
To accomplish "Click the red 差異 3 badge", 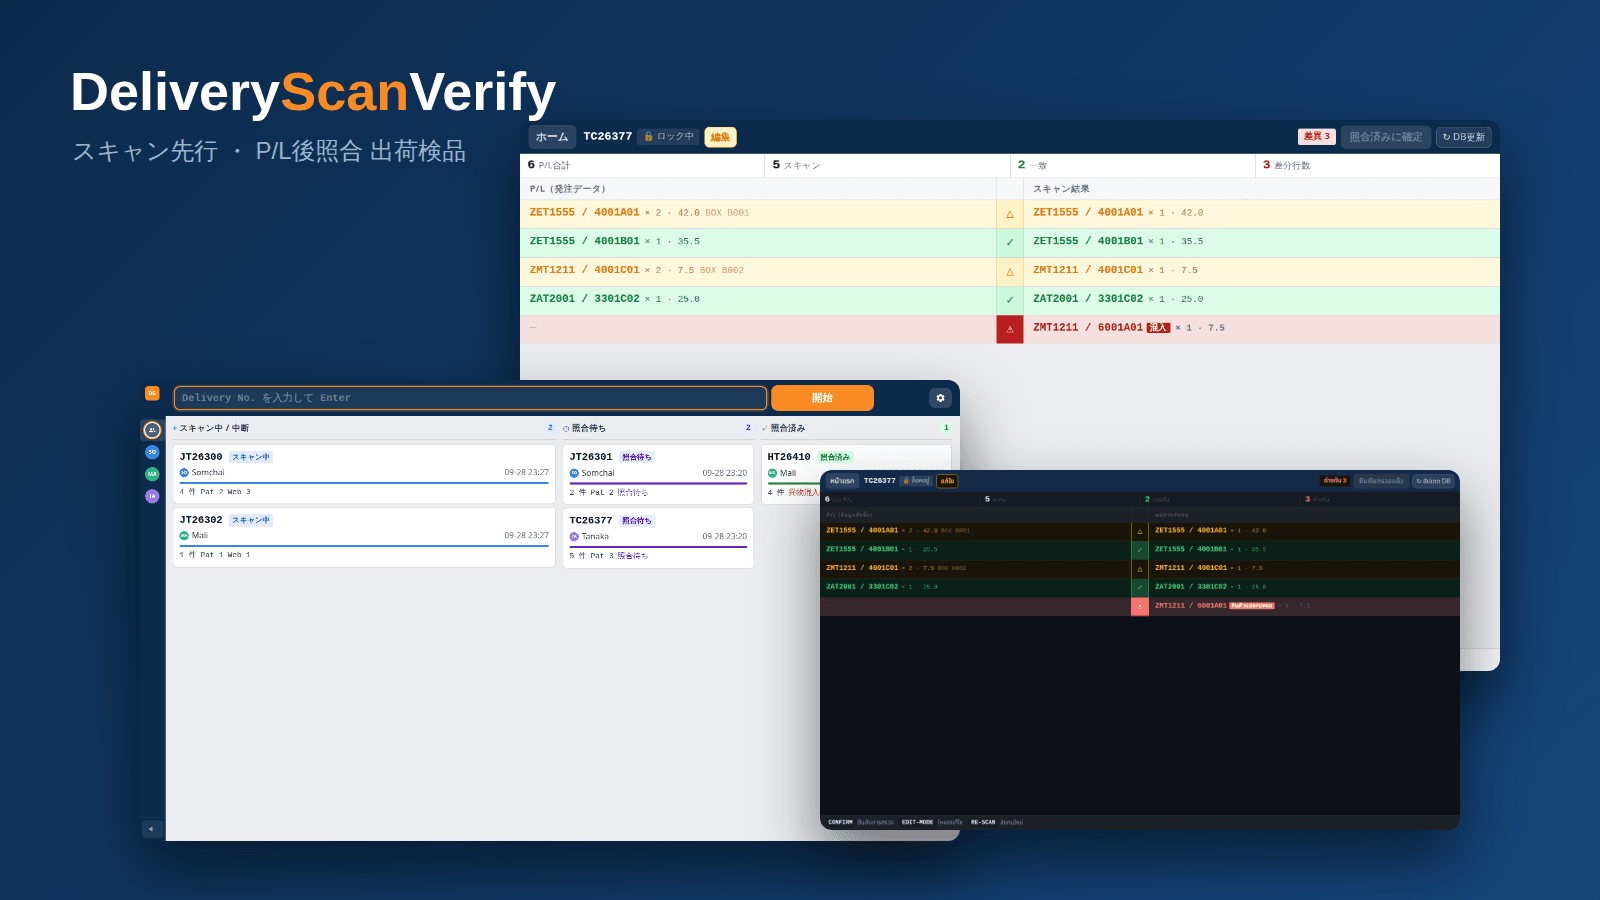I will click(x=1316, y=137).
